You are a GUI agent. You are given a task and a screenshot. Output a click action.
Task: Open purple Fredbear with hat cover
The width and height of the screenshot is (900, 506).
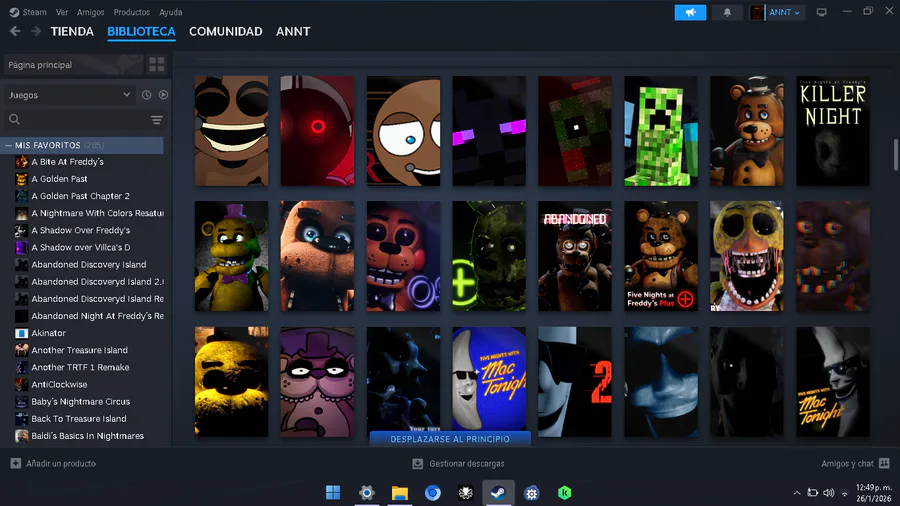click(x=317, y=382)
